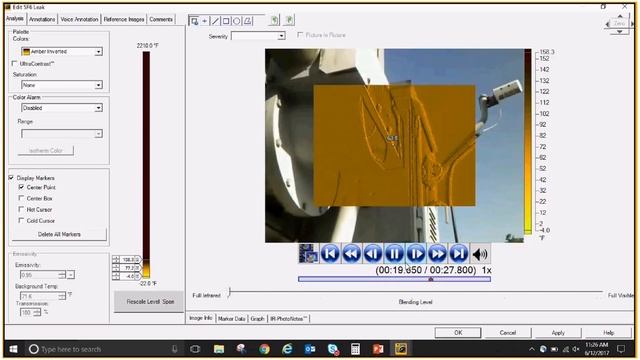
Task: Open Outlook from the taskbar
Action: click(x=310, y=349)
